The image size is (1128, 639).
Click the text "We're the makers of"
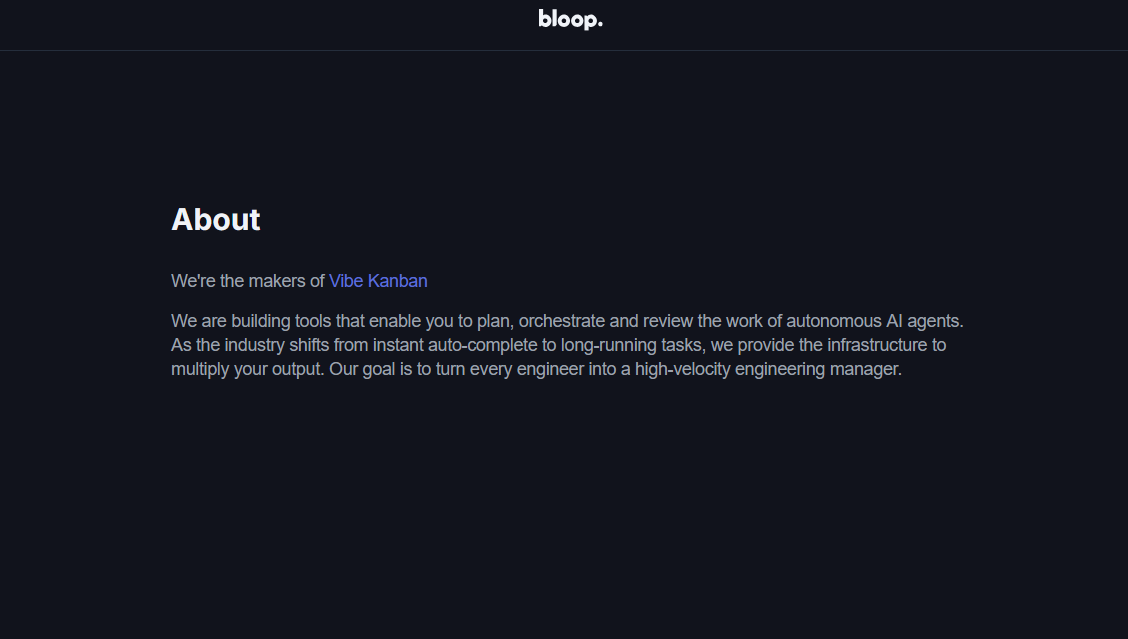[x=247, y=281]
